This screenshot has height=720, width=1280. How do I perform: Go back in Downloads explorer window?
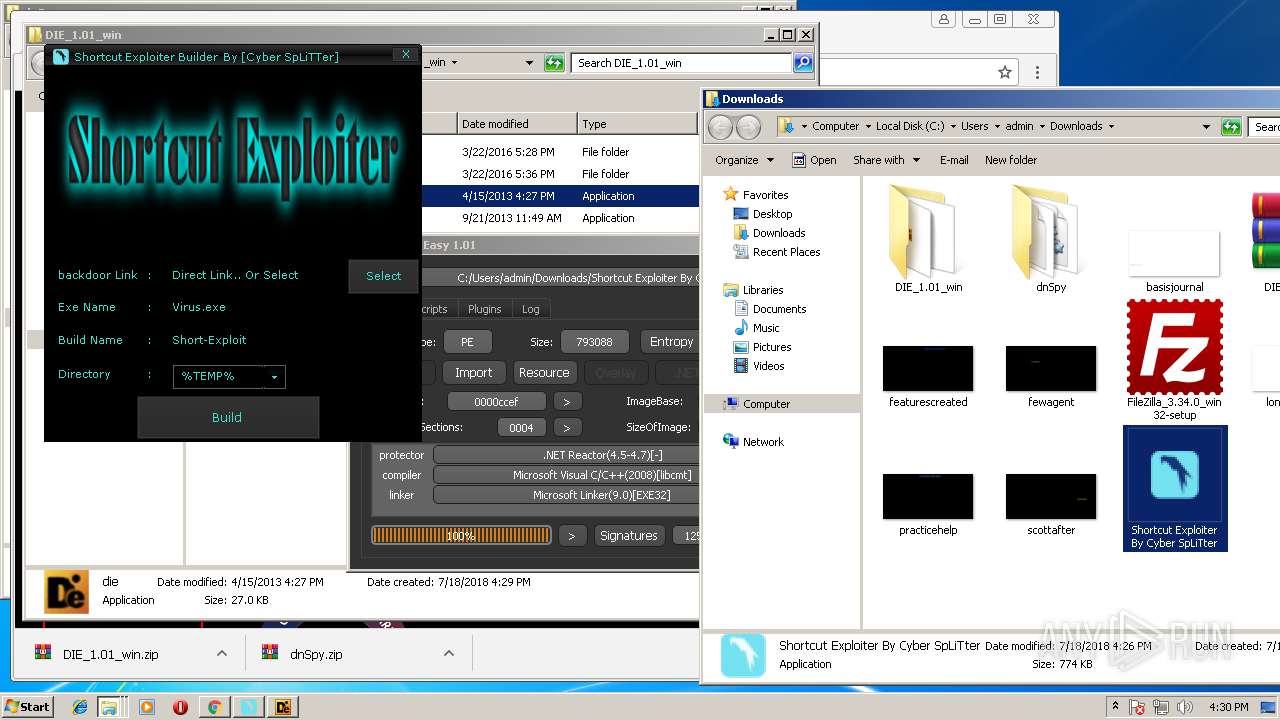pos(720,127)
